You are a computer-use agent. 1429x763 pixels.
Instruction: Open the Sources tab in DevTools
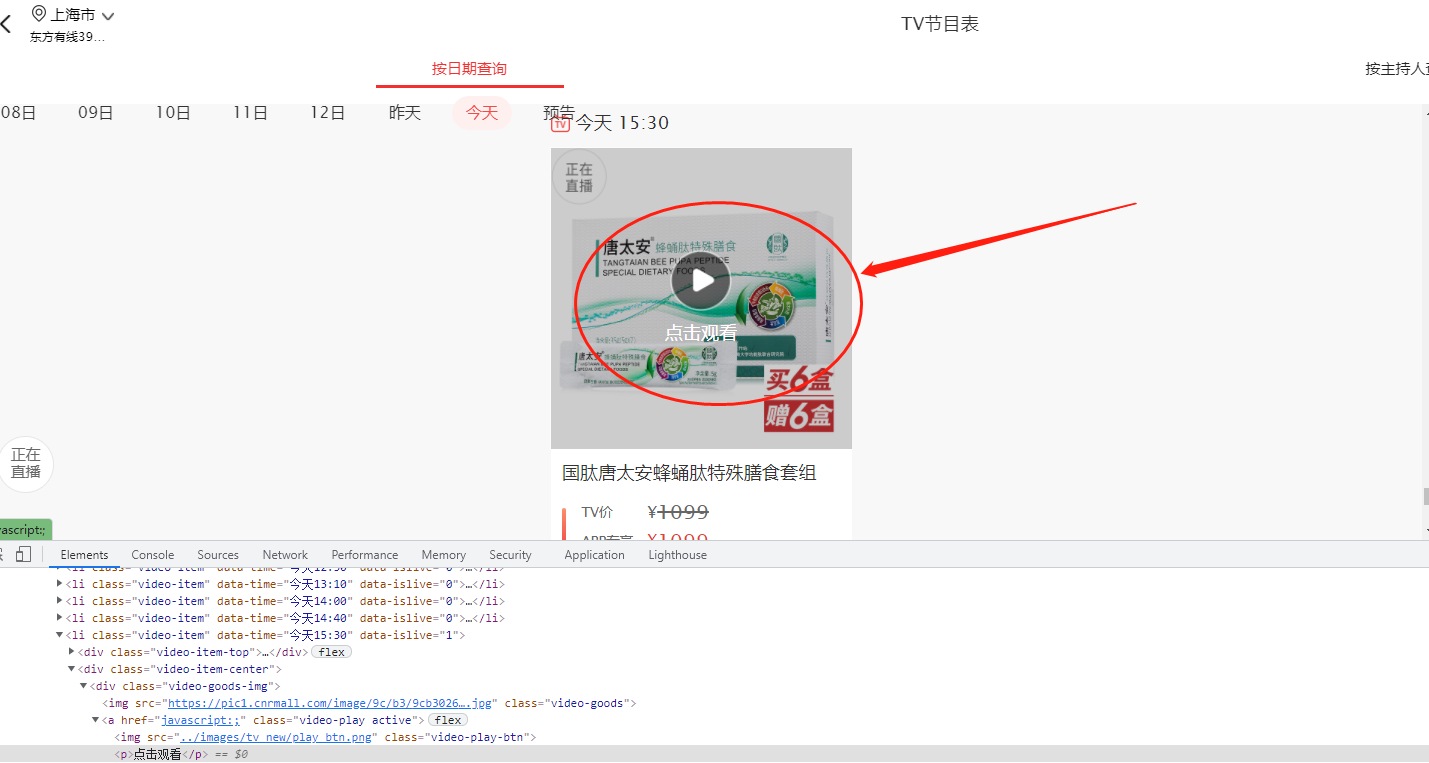pyautogui.click(x=218, y=555)
